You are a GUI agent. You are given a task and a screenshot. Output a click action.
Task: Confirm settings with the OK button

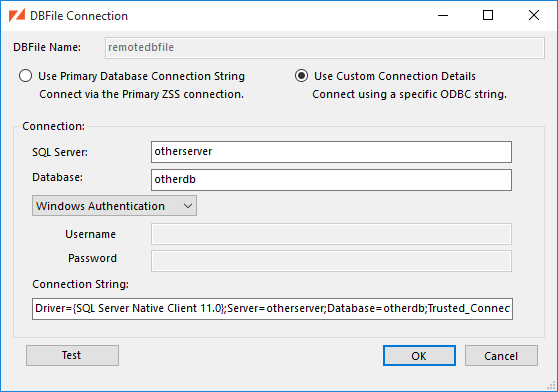[419, 355]
